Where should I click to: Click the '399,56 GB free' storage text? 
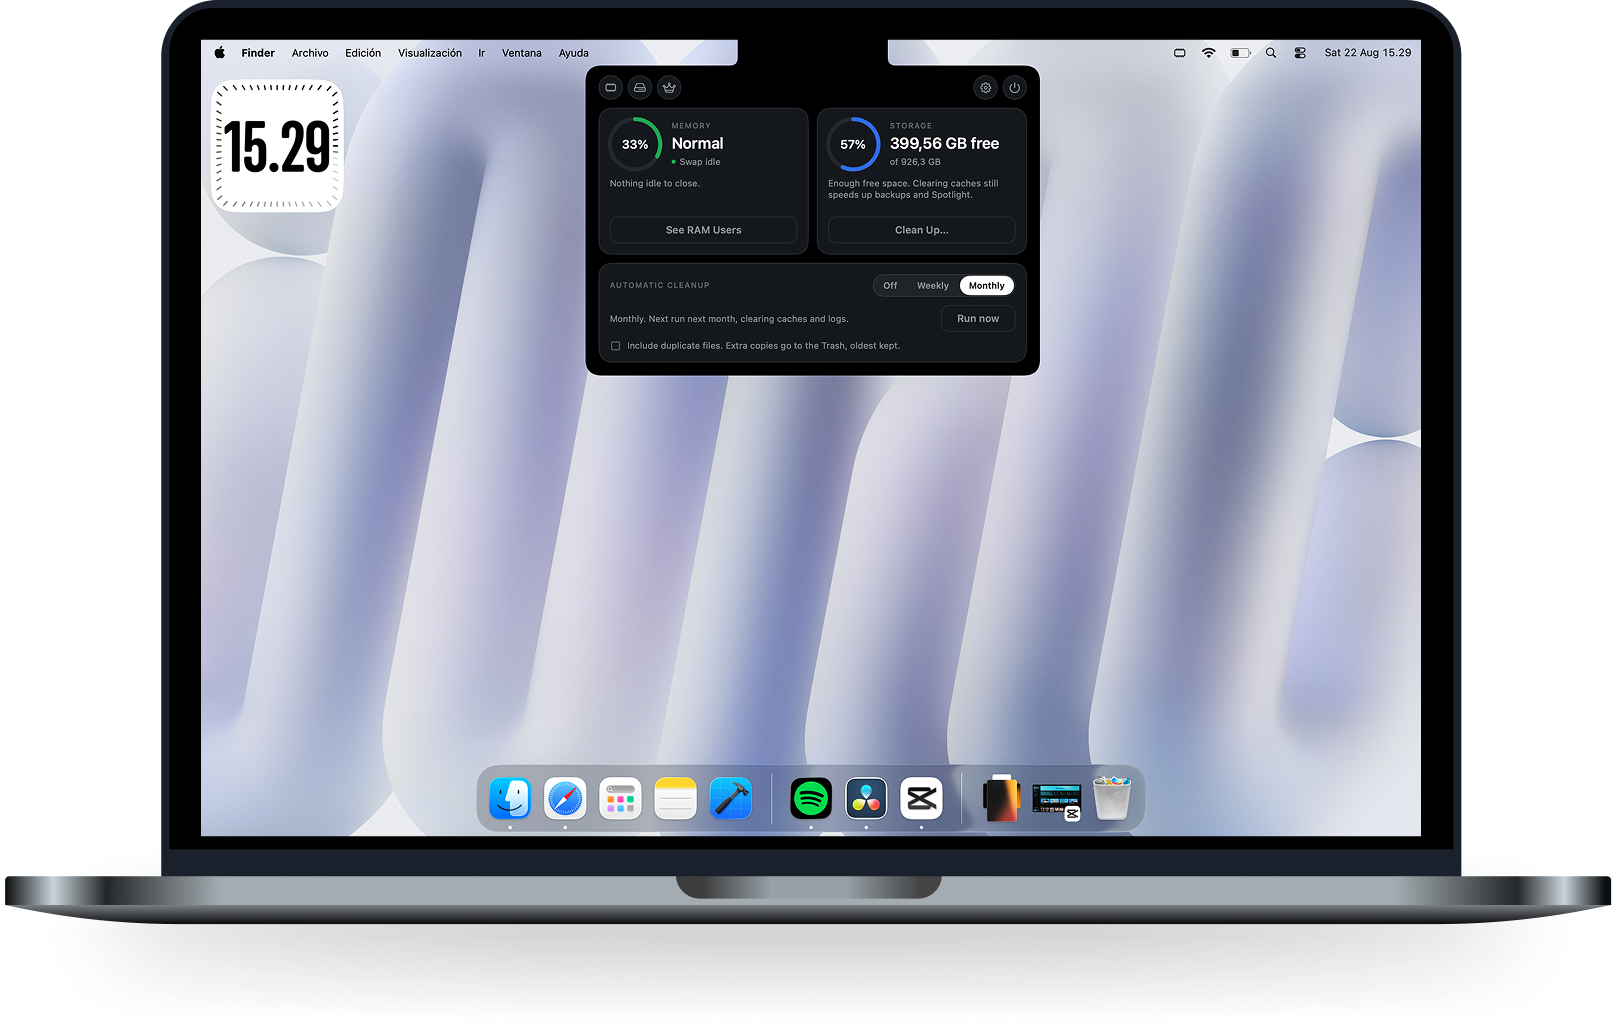pyautogui.click(x=945, y=144)
